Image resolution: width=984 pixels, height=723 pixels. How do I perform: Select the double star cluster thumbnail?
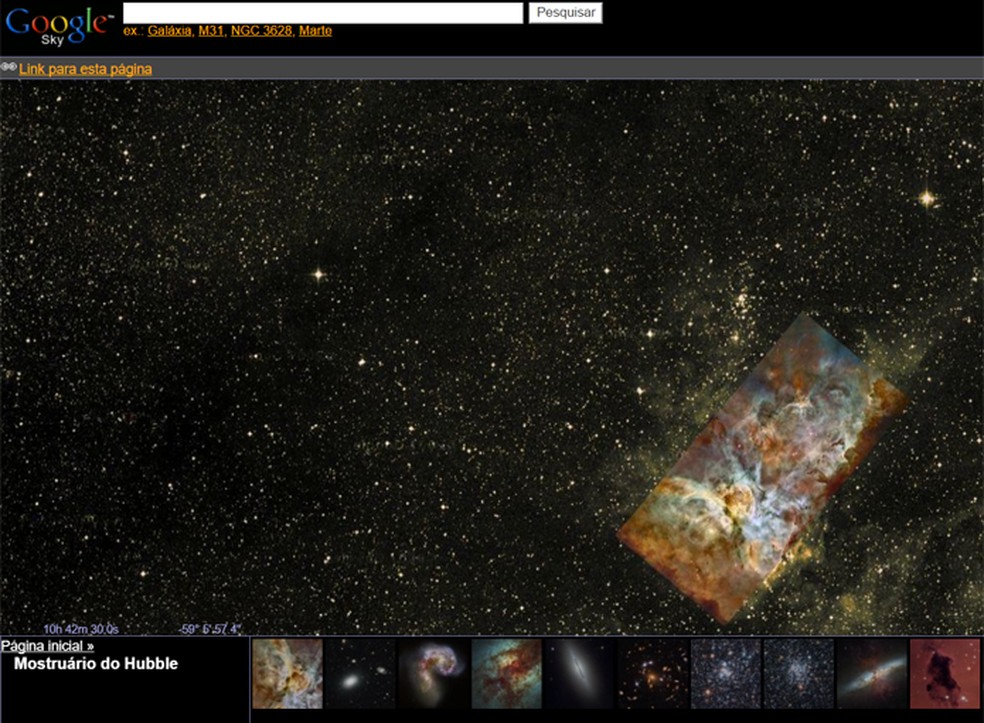(727, 674)
